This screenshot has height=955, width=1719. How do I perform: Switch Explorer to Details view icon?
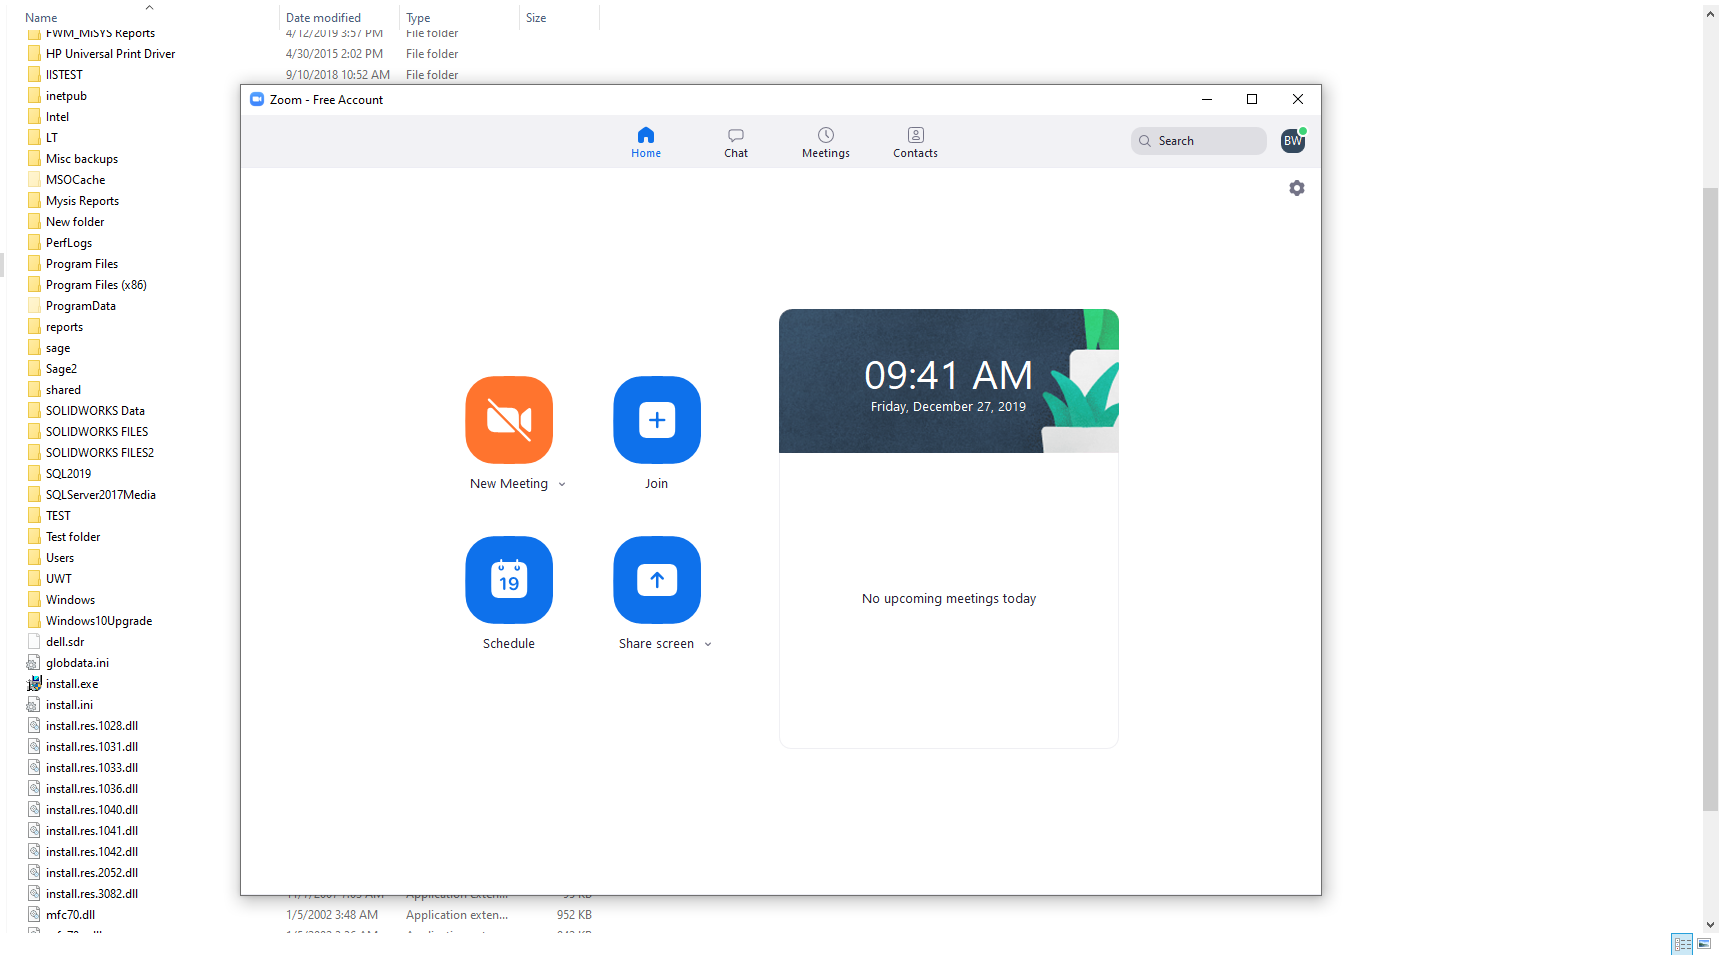(1682, 944)
